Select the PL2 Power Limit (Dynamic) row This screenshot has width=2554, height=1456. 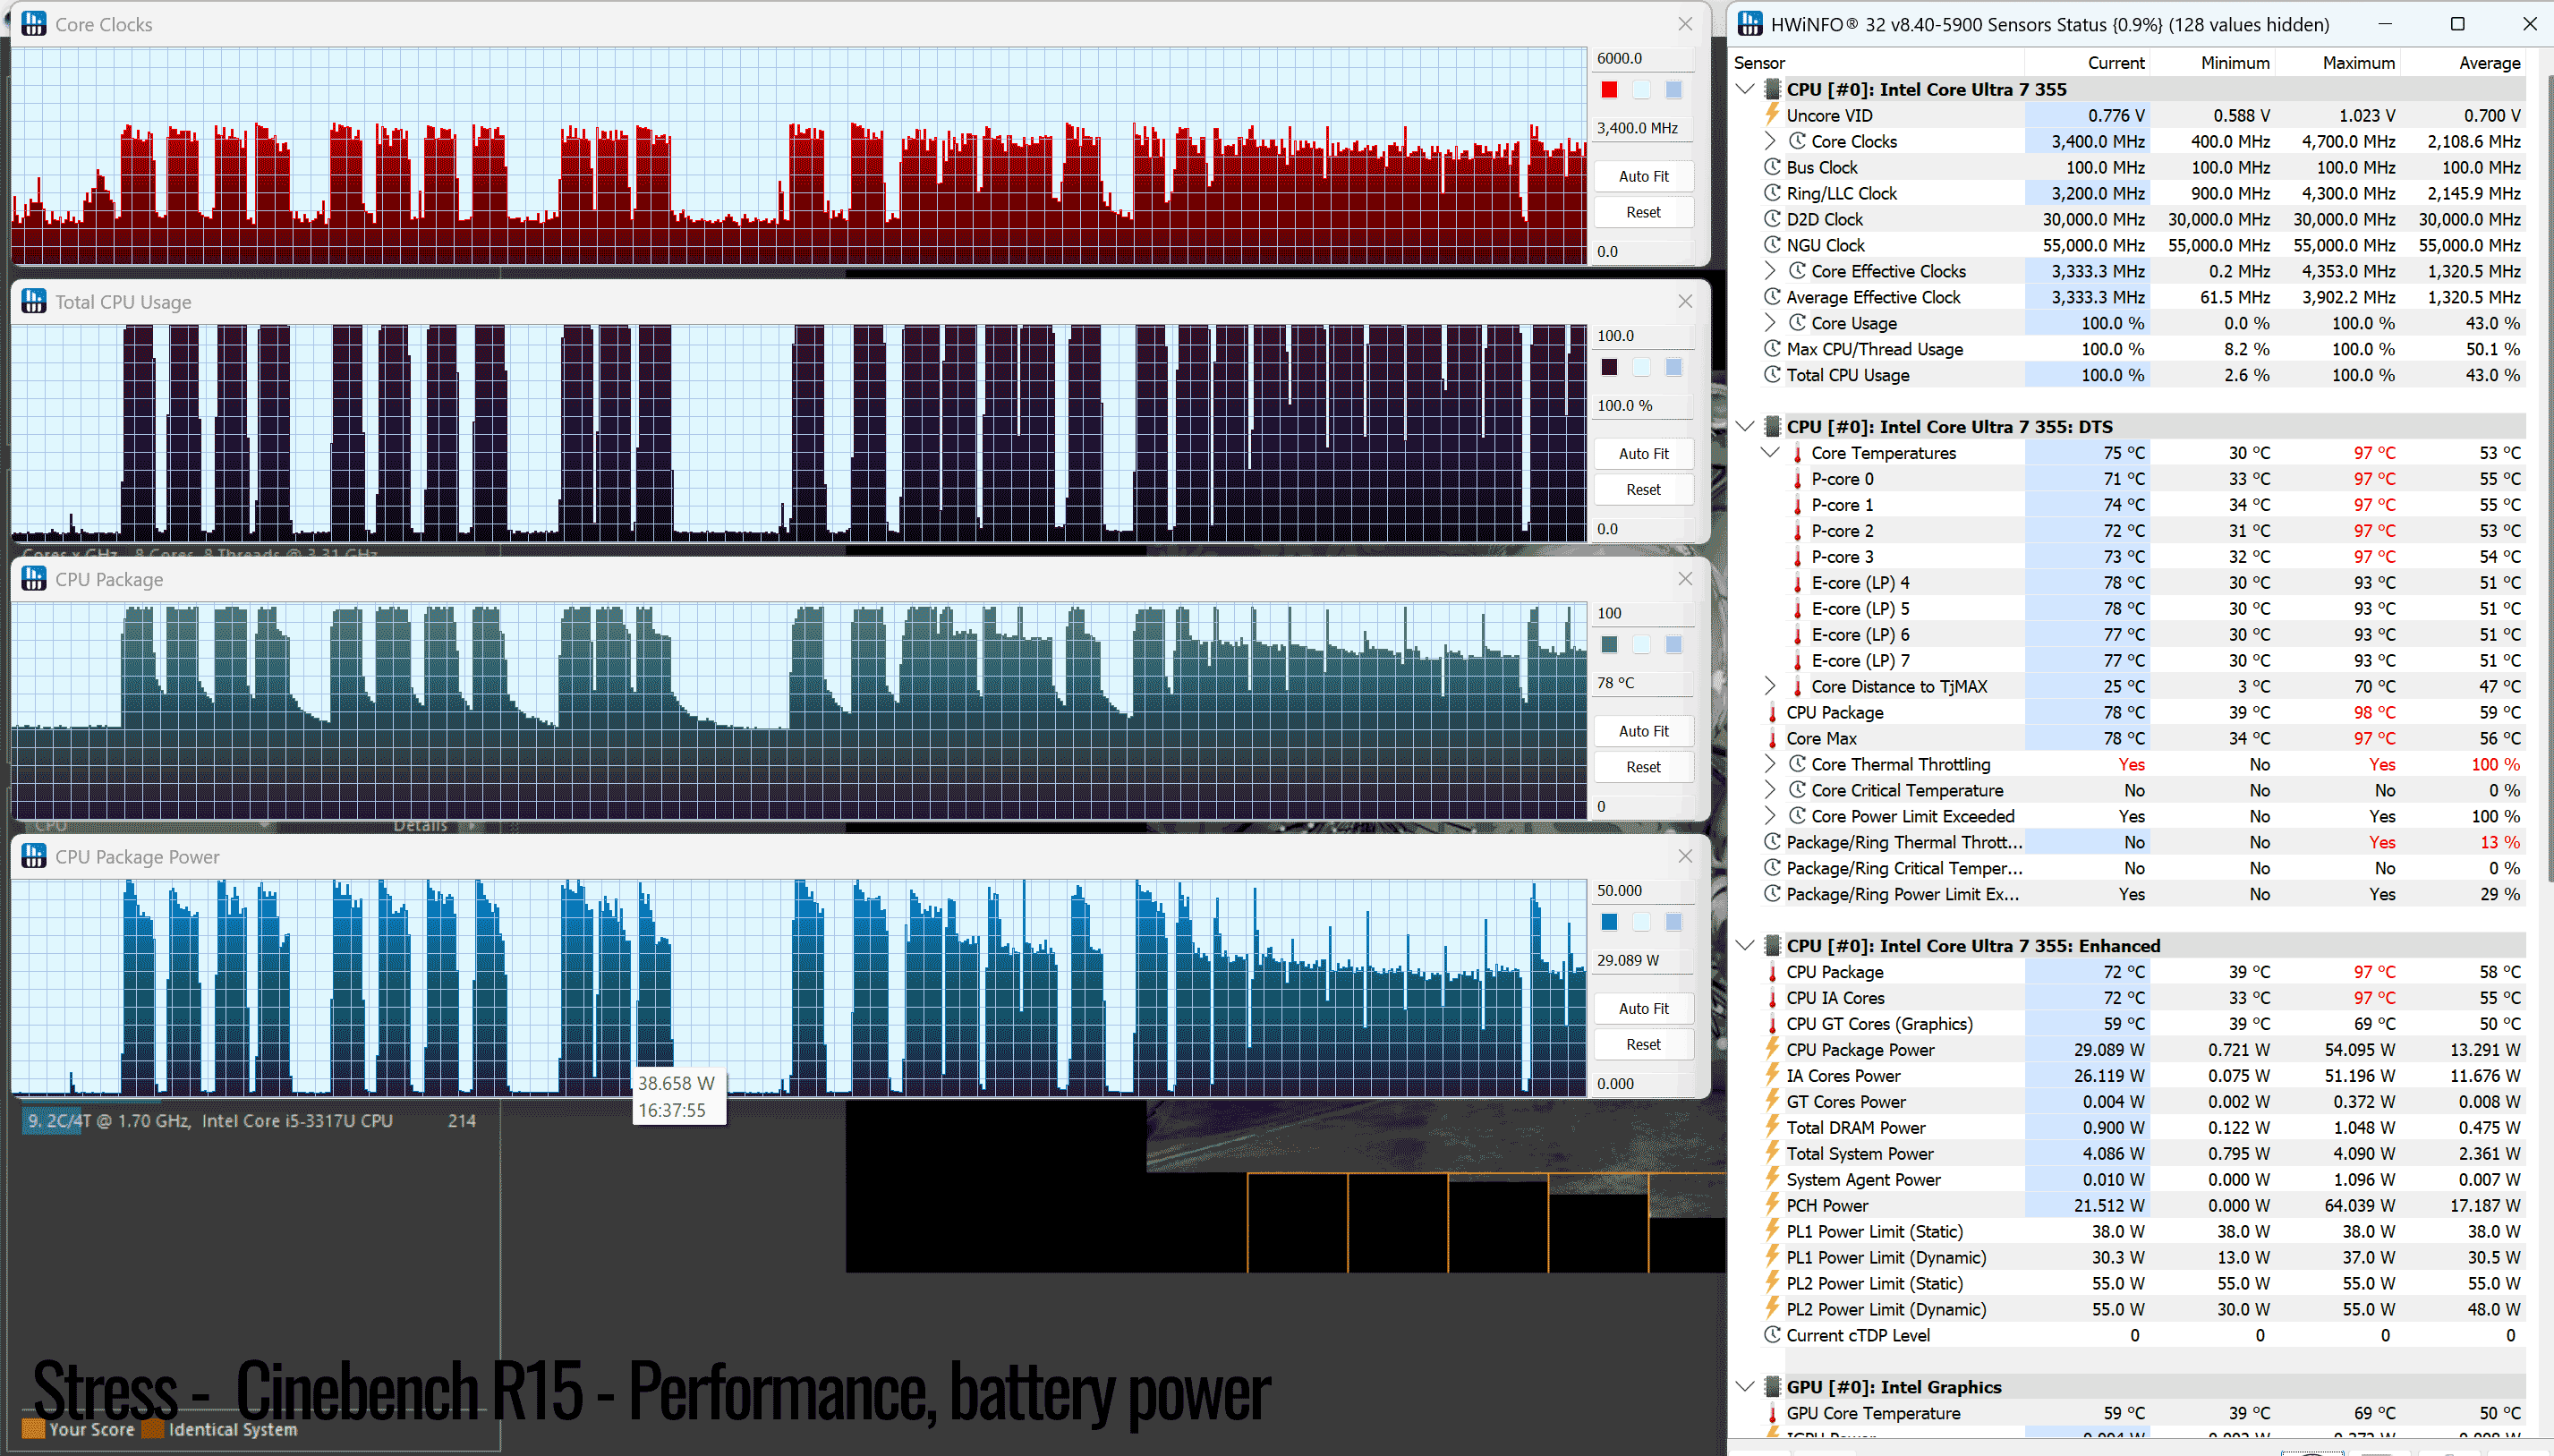tap(2142, 1310)
